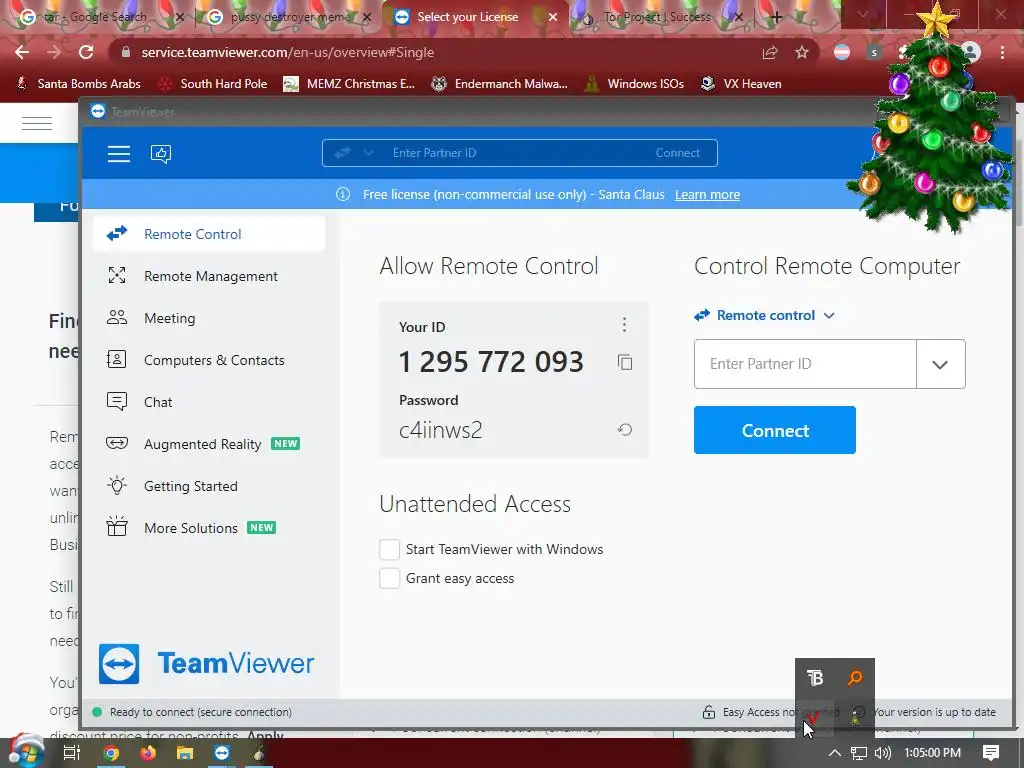The height and width of the screenshot is (768, 1024).
Task: Open the Endermanch Malware bookmark
Action: pos(500,84)
